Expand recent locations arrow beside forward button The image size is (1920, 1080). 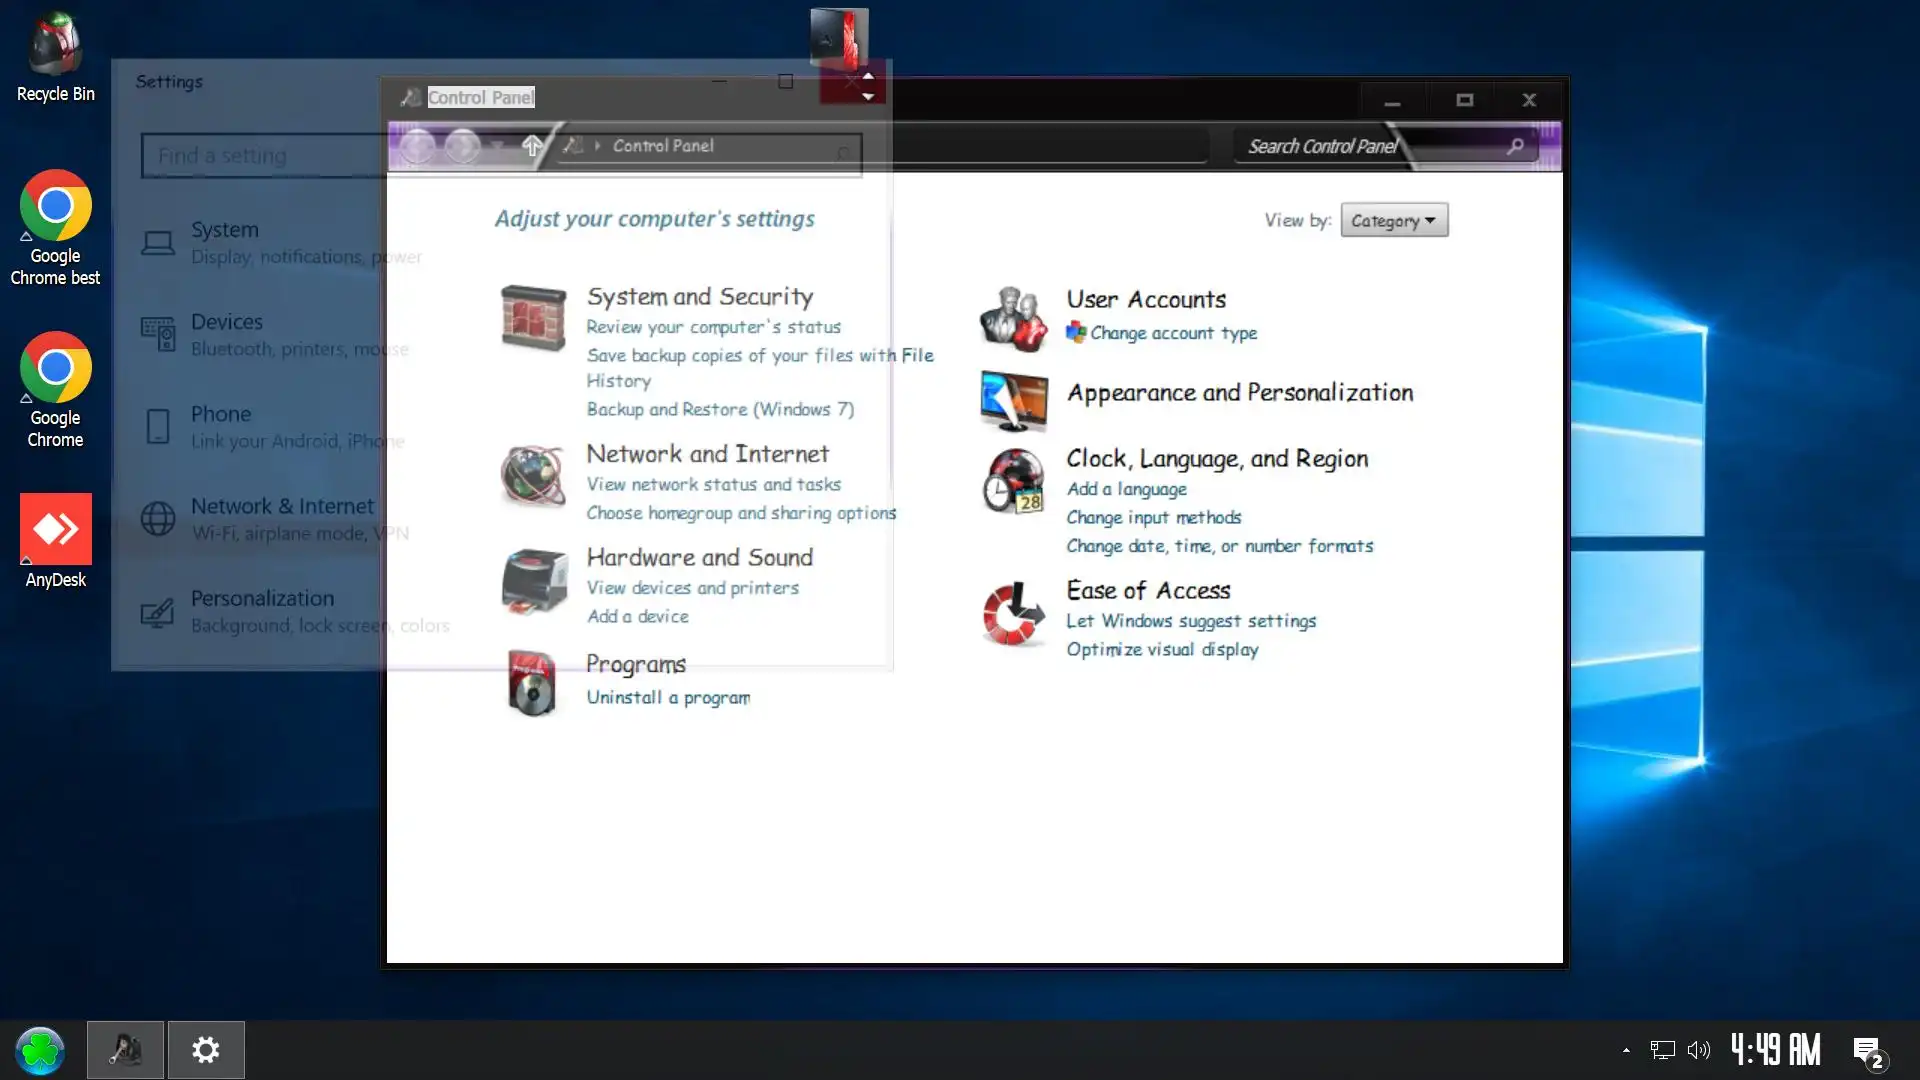click(x=497, y=147)
